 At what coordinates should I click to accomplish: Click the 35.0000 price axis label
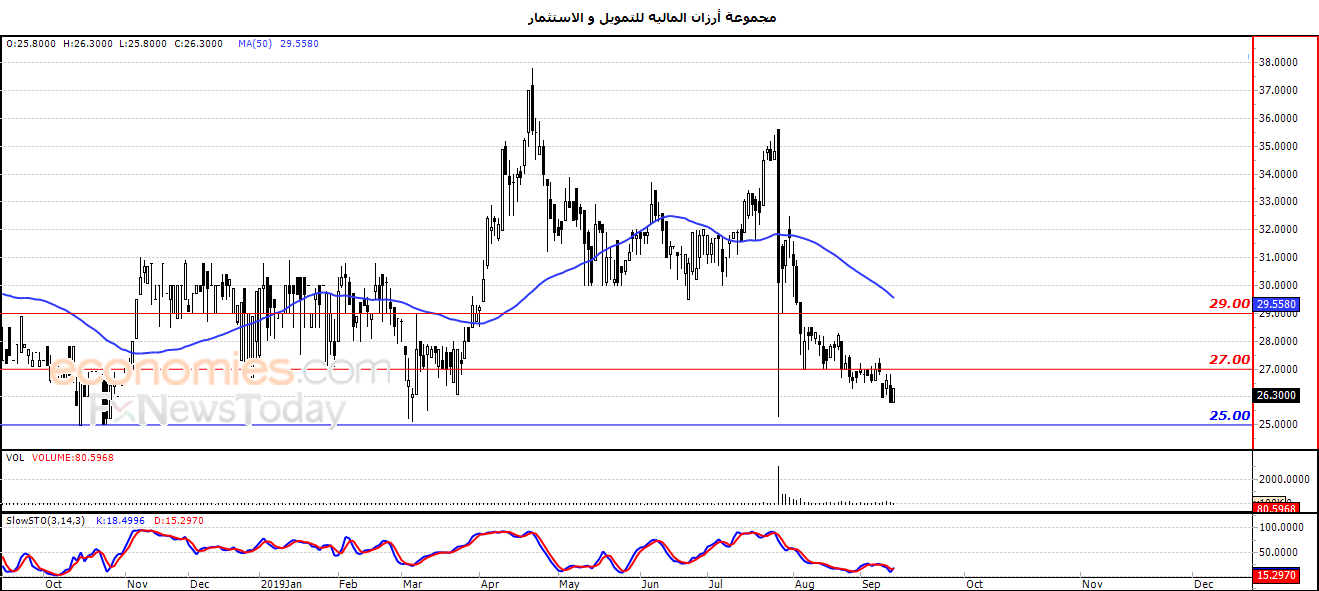pyautogui.click(x=1279, y=146)
